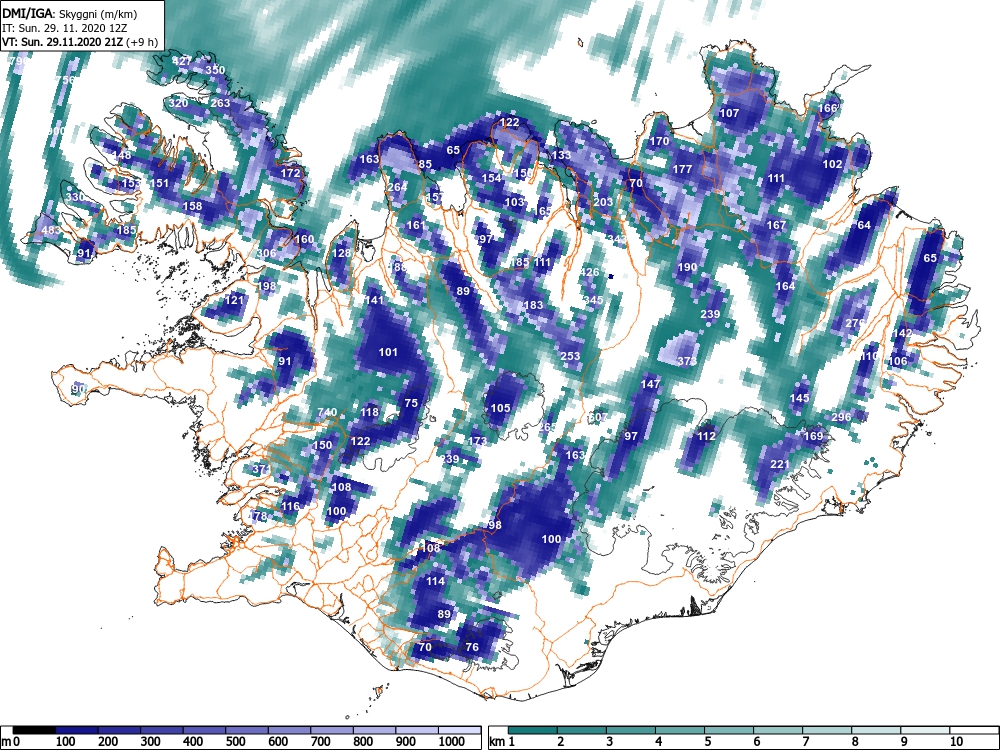This screenshot has width=1000, height=750.
Task: Click the visibility value 147 on the map
Action: pos(651,384)
